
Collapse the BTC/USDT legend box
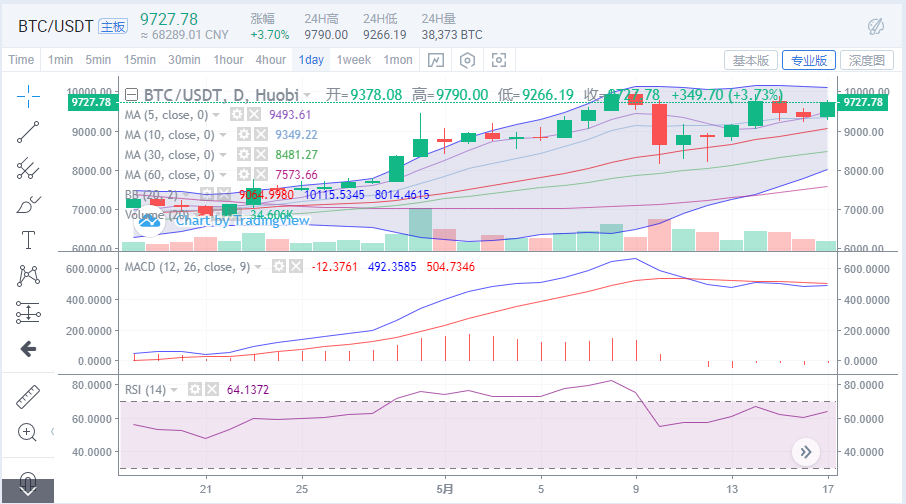pos(132,95)
